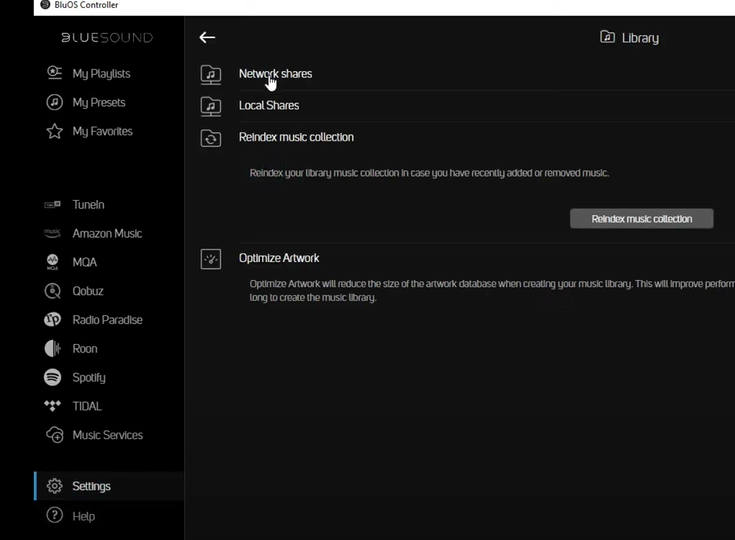Open Network shares

point(276,74)
